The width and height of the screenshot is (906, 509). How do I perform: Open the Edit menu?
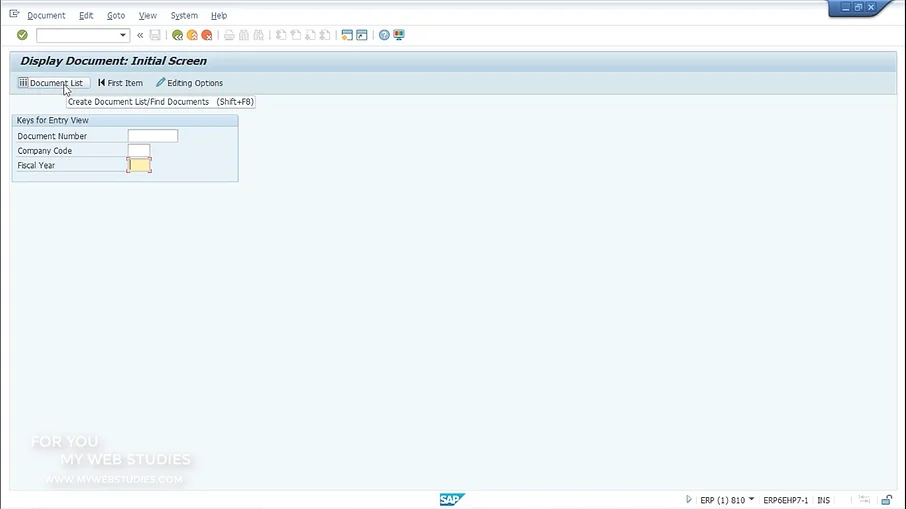coord(86,16)
